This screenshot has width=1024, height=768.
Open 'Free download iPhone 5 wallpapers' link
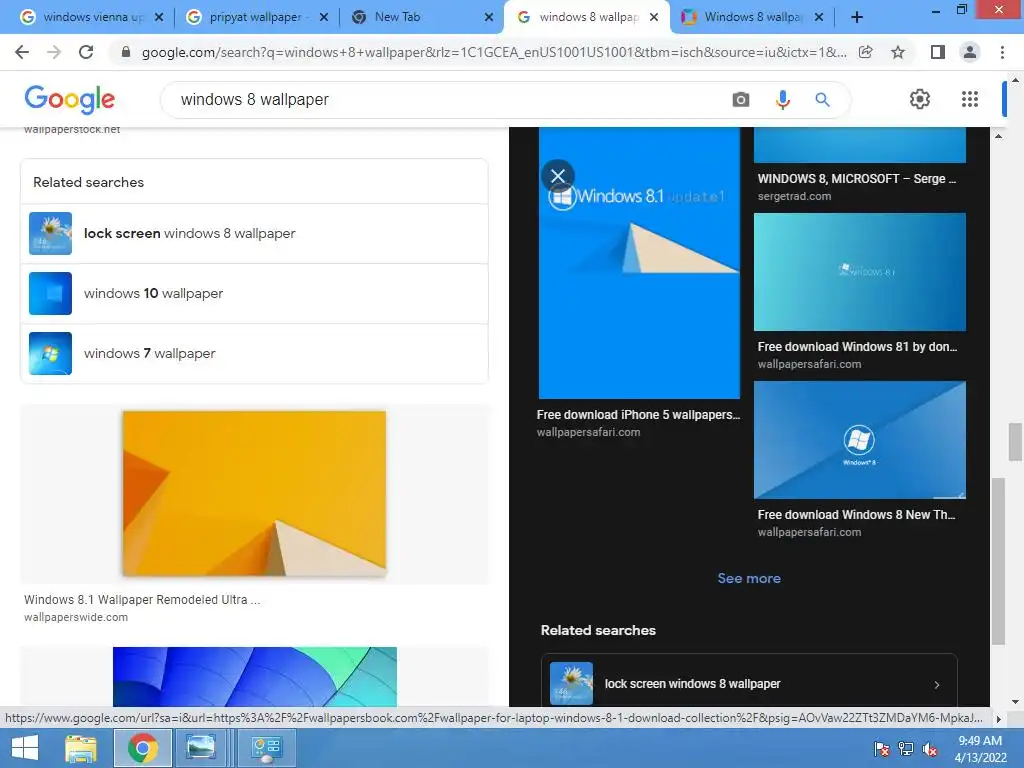[x=638, y=415]
